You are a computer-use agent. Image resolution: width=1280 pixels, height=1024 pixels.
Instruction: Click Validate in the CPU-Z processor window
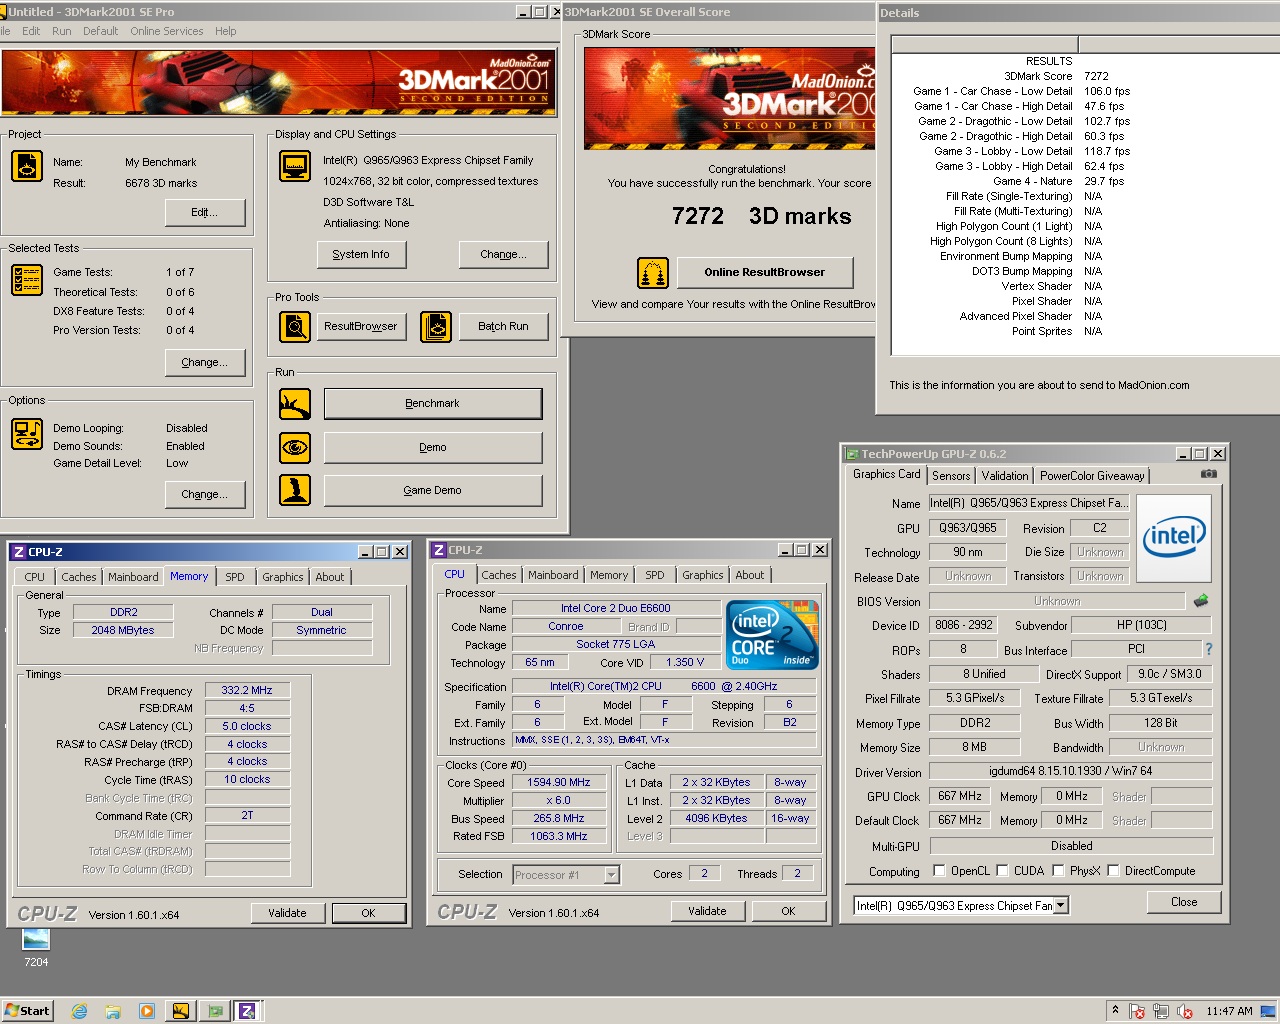point(707,911)
